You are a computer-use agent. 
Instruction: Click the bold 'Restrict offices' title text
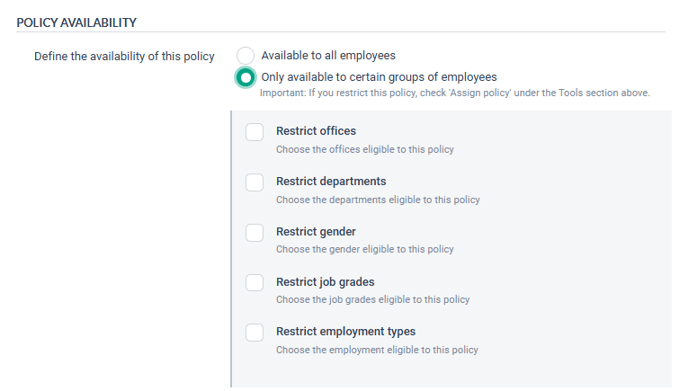tap(316, 131)
